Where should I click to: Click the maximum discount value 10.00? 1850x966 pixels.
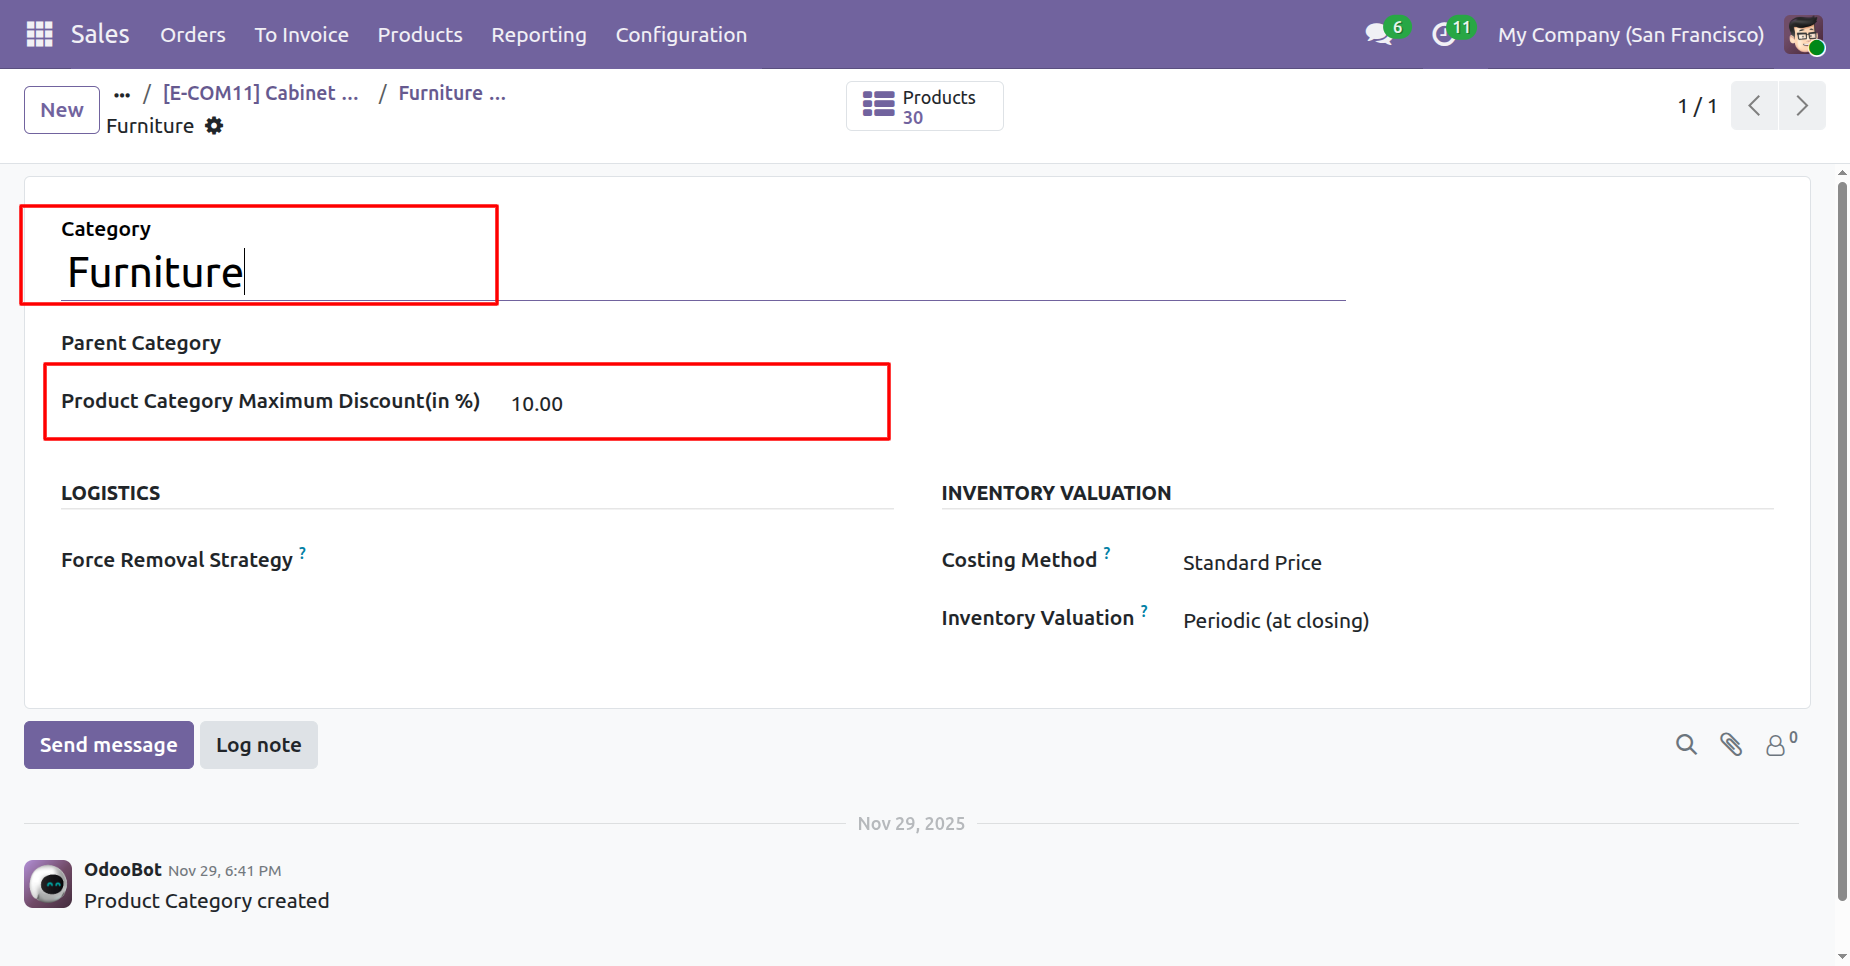(537, 404)
